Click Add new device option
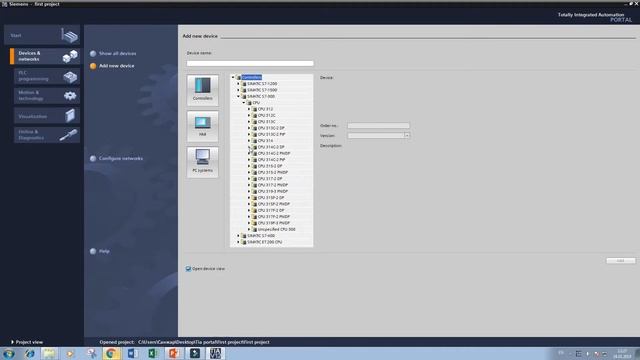Screen dimensions: 640x360 tap(117, 66)
